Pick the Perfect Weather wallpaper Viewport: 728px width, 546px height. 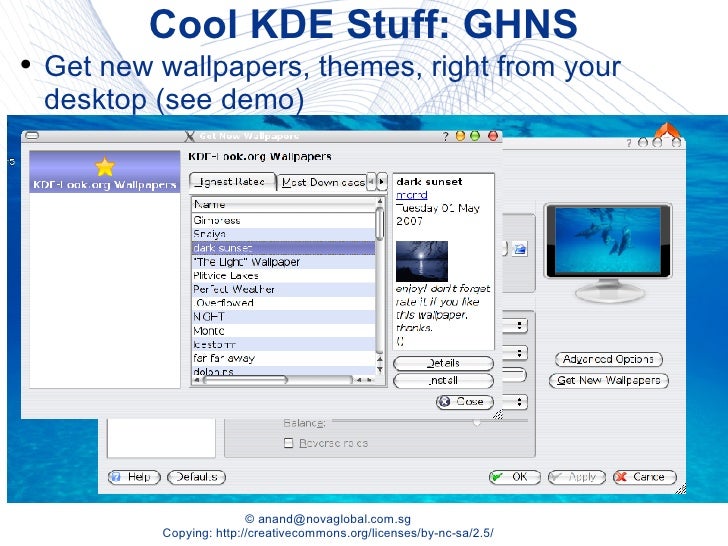(x=284, y=289)
